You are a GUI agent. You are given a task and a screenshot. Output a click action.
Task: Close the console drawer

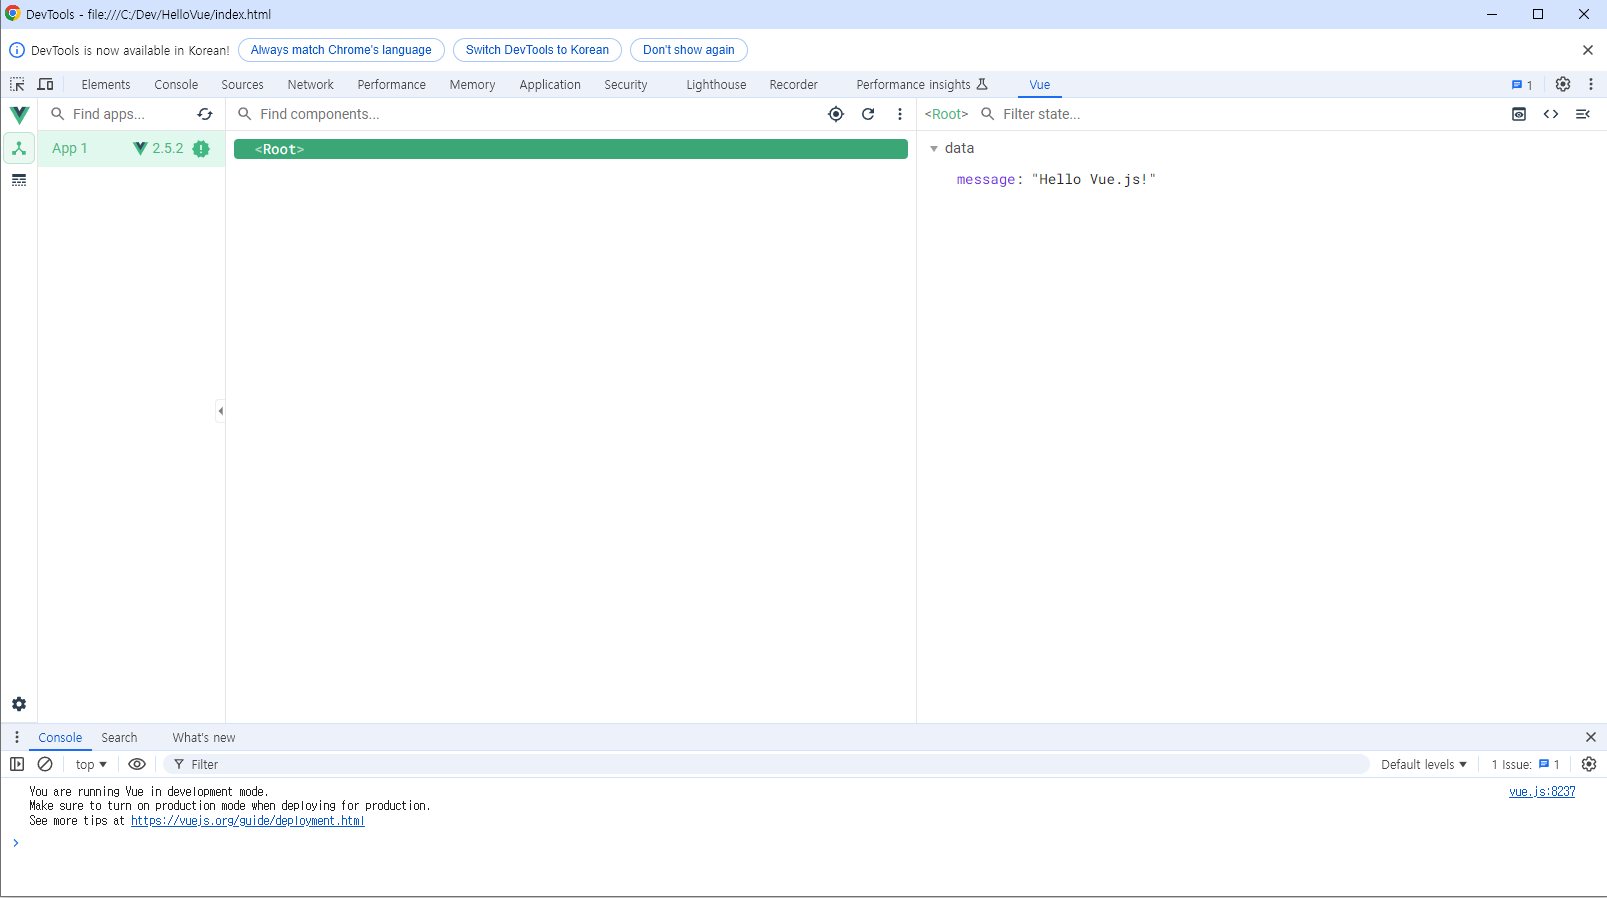[1591, 737]
